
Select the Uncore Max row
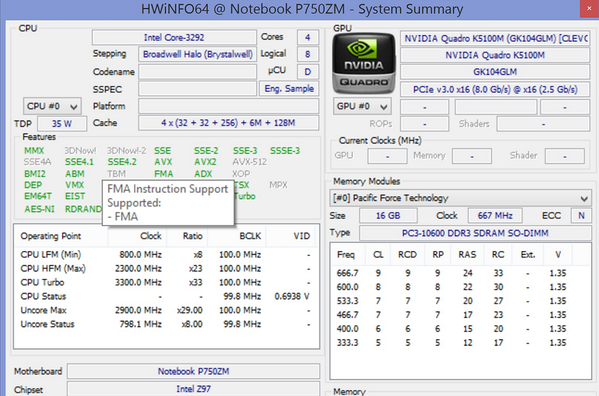tap(166, 310)
